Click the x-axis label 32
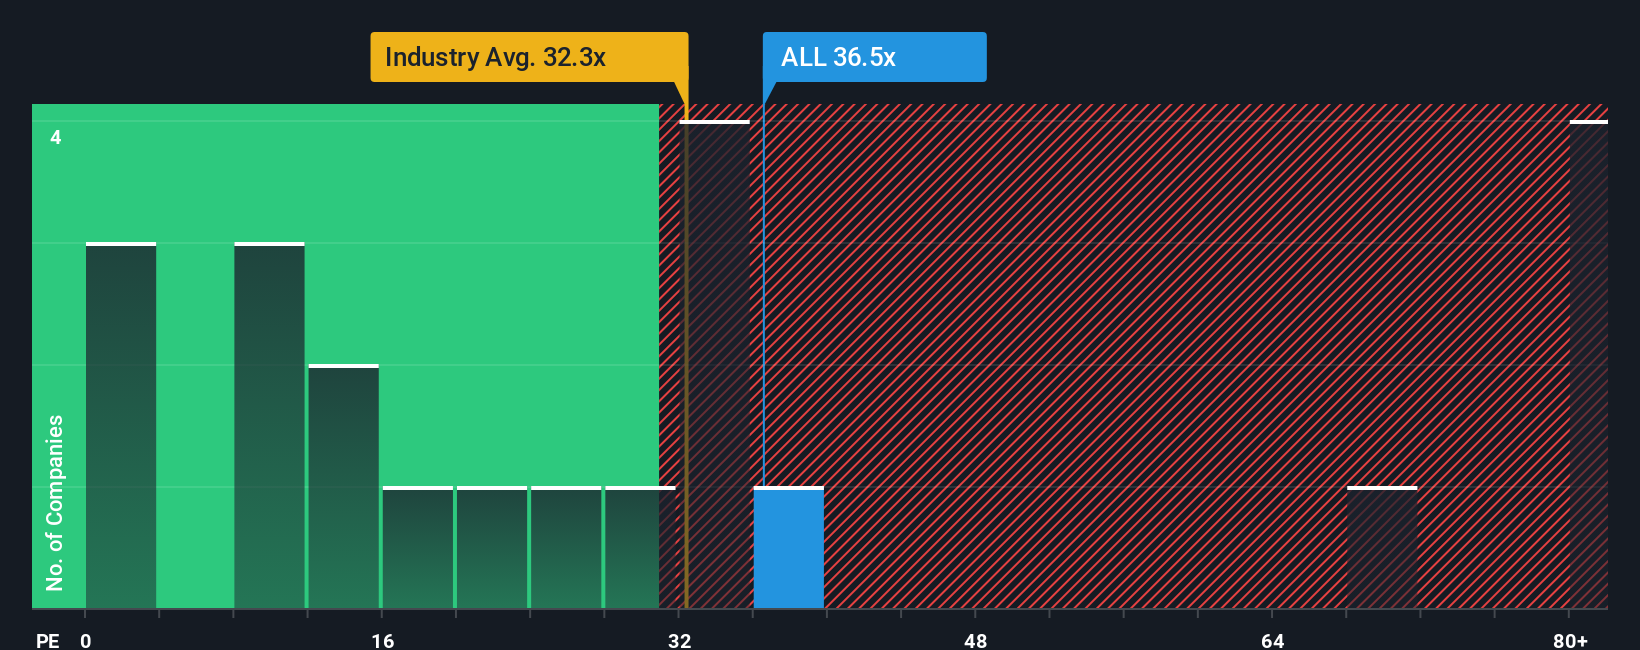The height and width of the screenshot is (650, 1640). coord(680,640)
